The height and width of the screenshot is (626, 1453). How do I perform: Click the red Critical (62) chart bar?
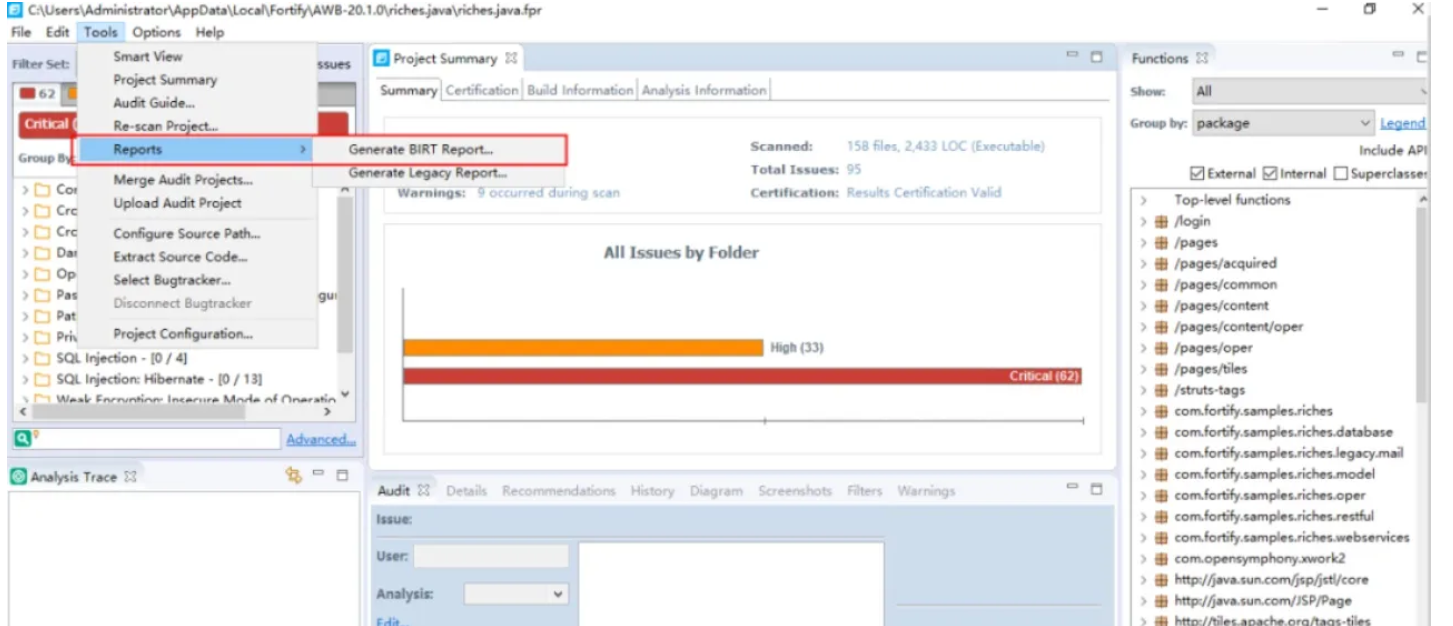(742, 376)
